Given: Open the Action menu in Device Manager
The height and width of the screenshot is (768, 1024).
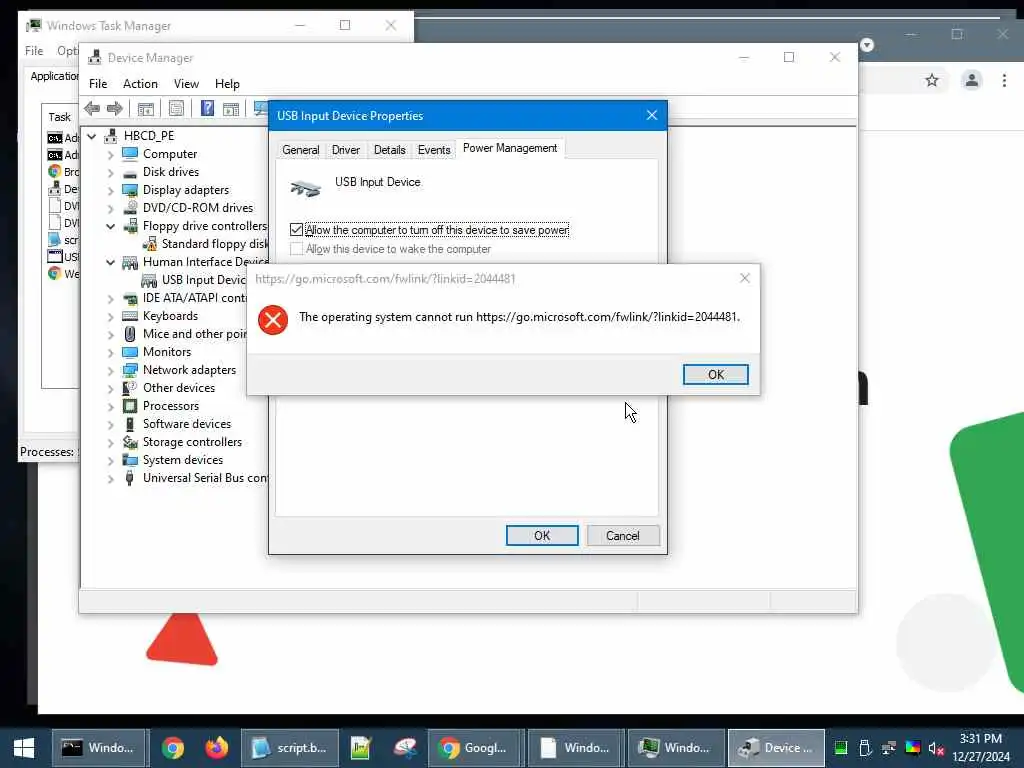Looking at the screenshot, I should coord(140,84).
